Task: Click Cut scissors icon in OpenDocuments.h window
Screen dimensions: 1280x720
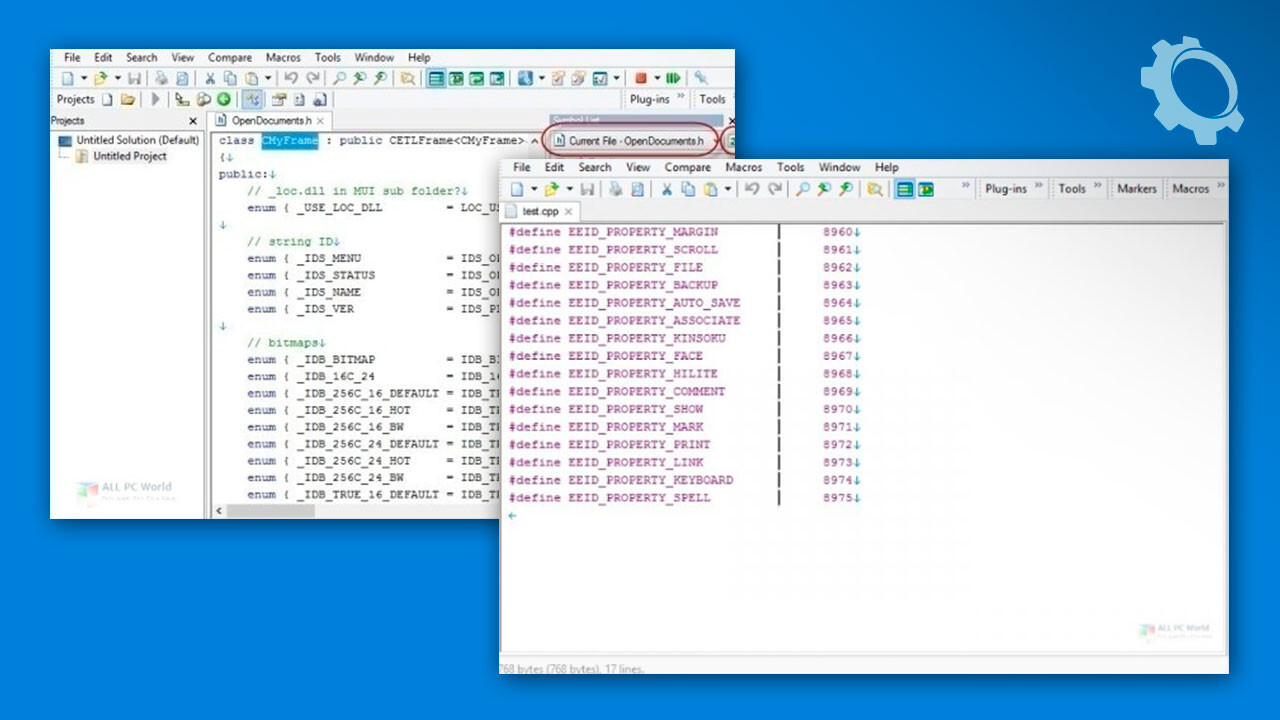Action: click(210, 78)
